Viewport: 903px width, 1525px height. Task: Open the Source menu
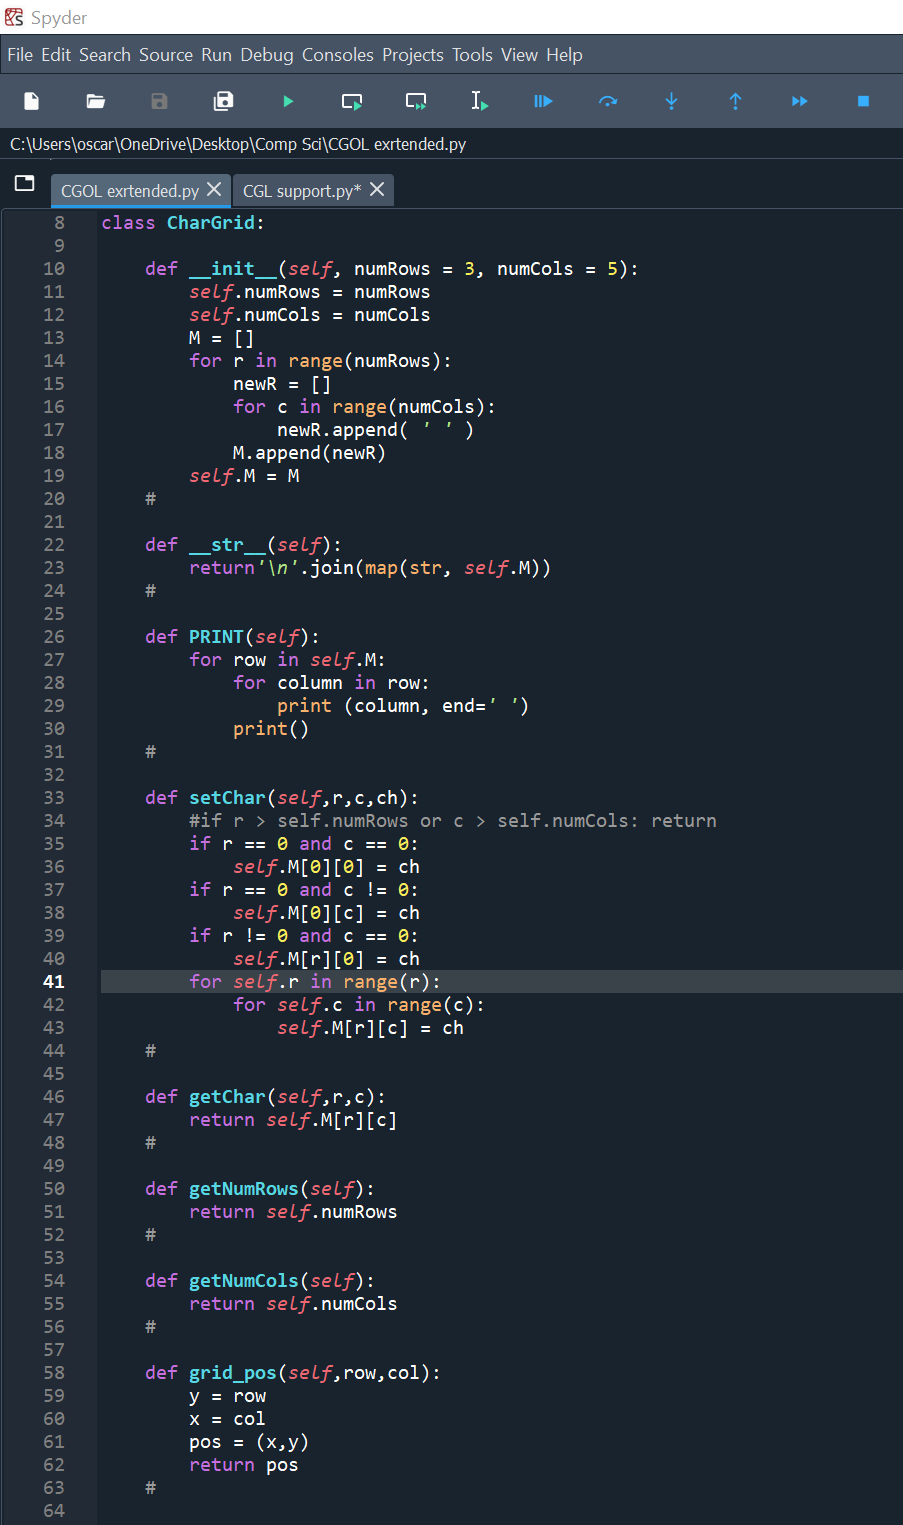point(166,55)
